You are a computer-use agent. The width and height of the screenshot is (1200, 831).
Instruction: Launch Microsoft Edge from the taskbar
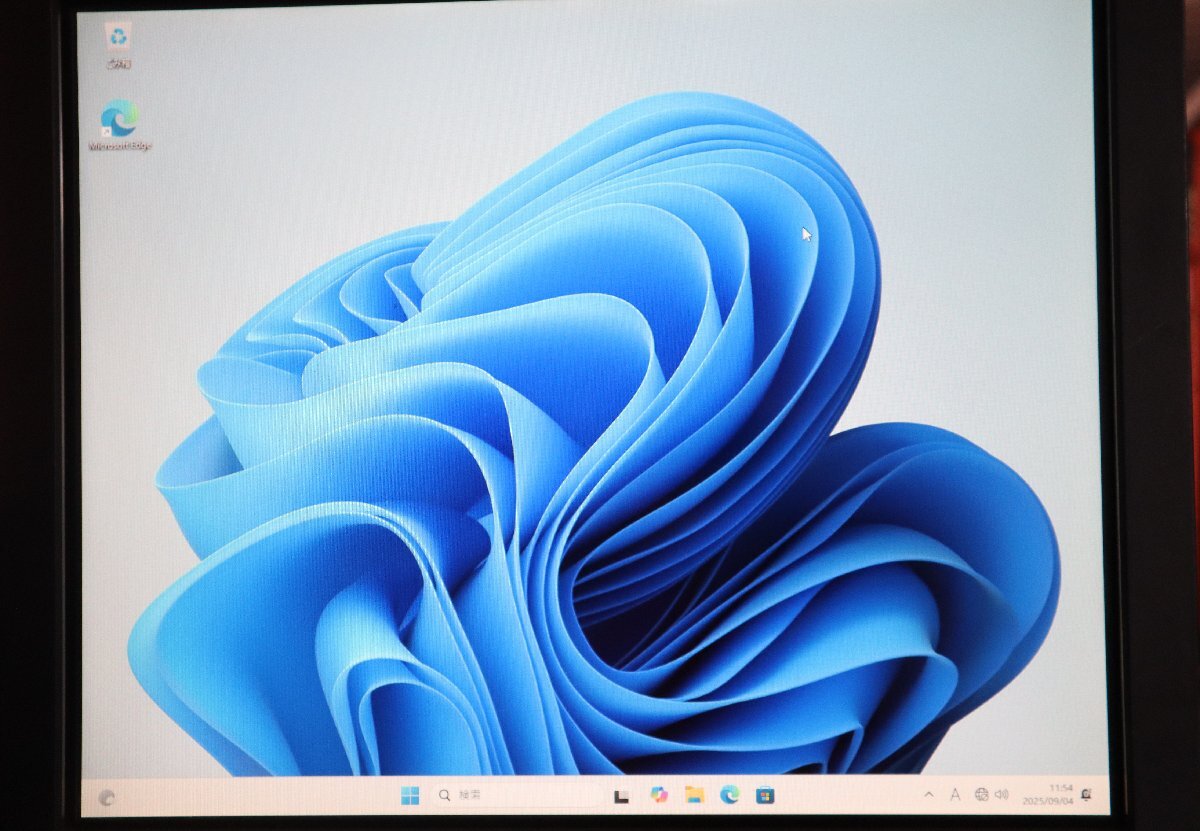tap(730, 795)
